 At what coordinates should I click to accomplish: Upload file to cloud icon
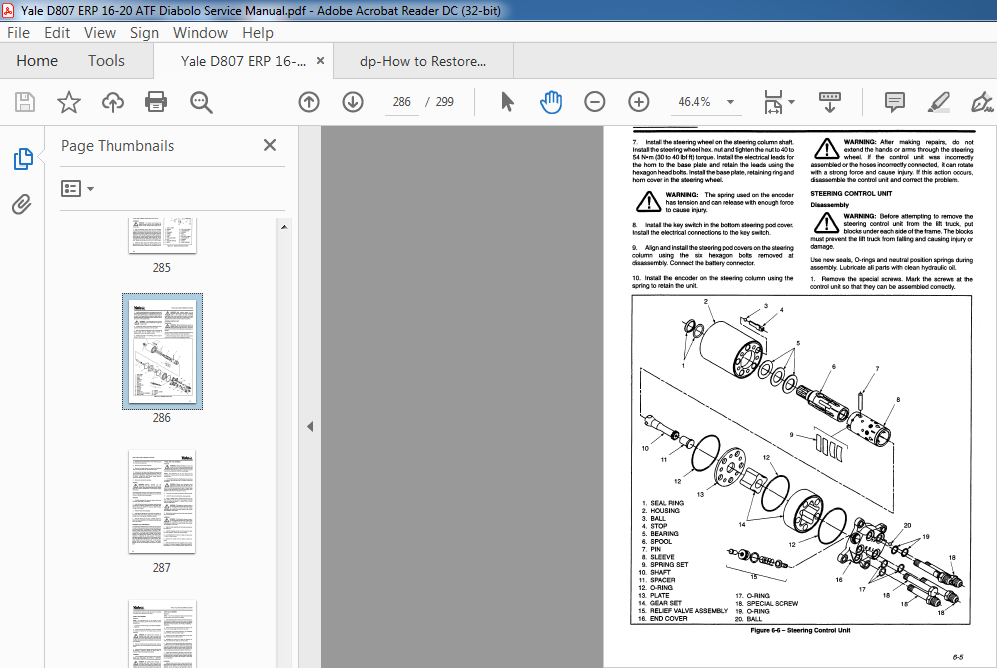pyautogui.click(x=113, y=102)
